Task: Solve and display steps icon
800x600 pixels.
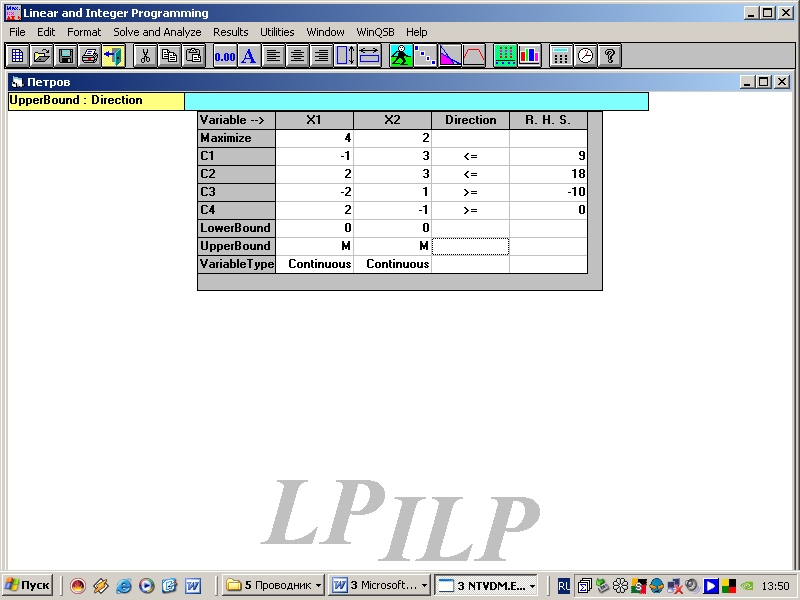Action: click(425, 56)
